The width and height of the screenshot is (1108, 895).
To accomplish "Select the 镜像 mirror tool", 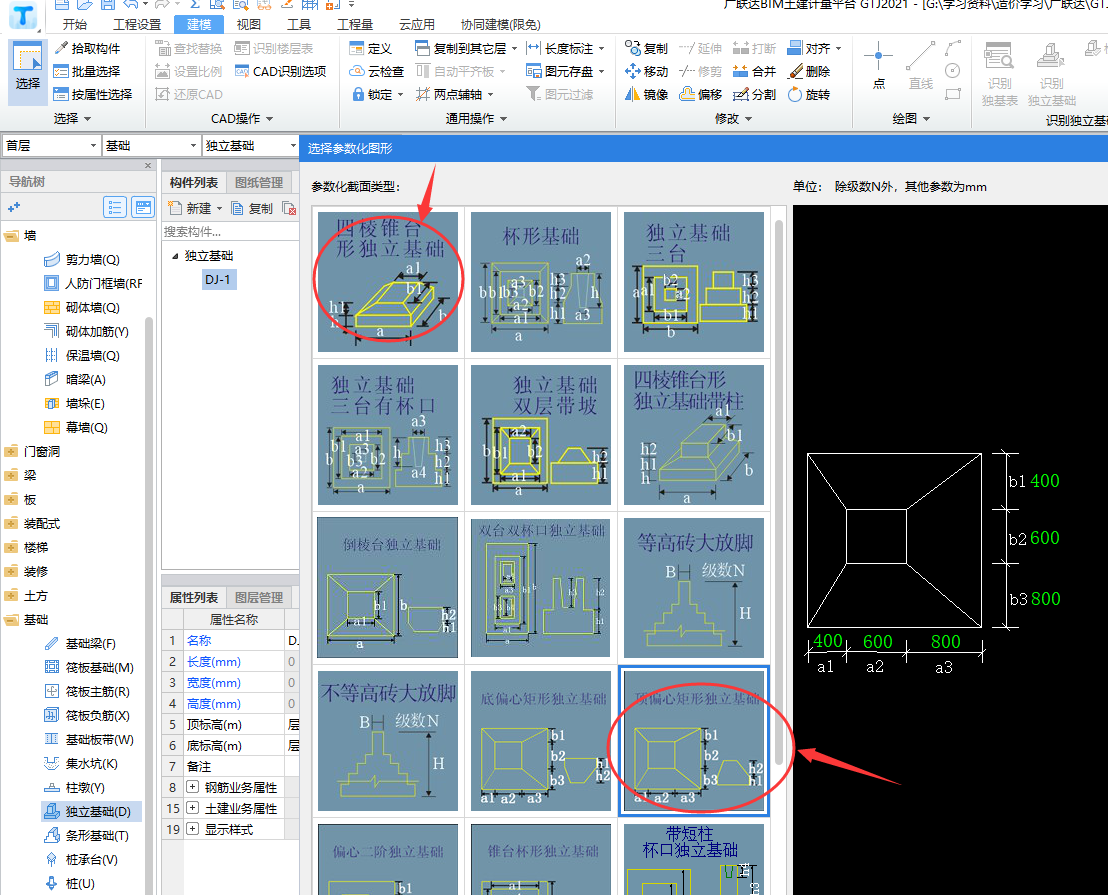I will 647,94.
